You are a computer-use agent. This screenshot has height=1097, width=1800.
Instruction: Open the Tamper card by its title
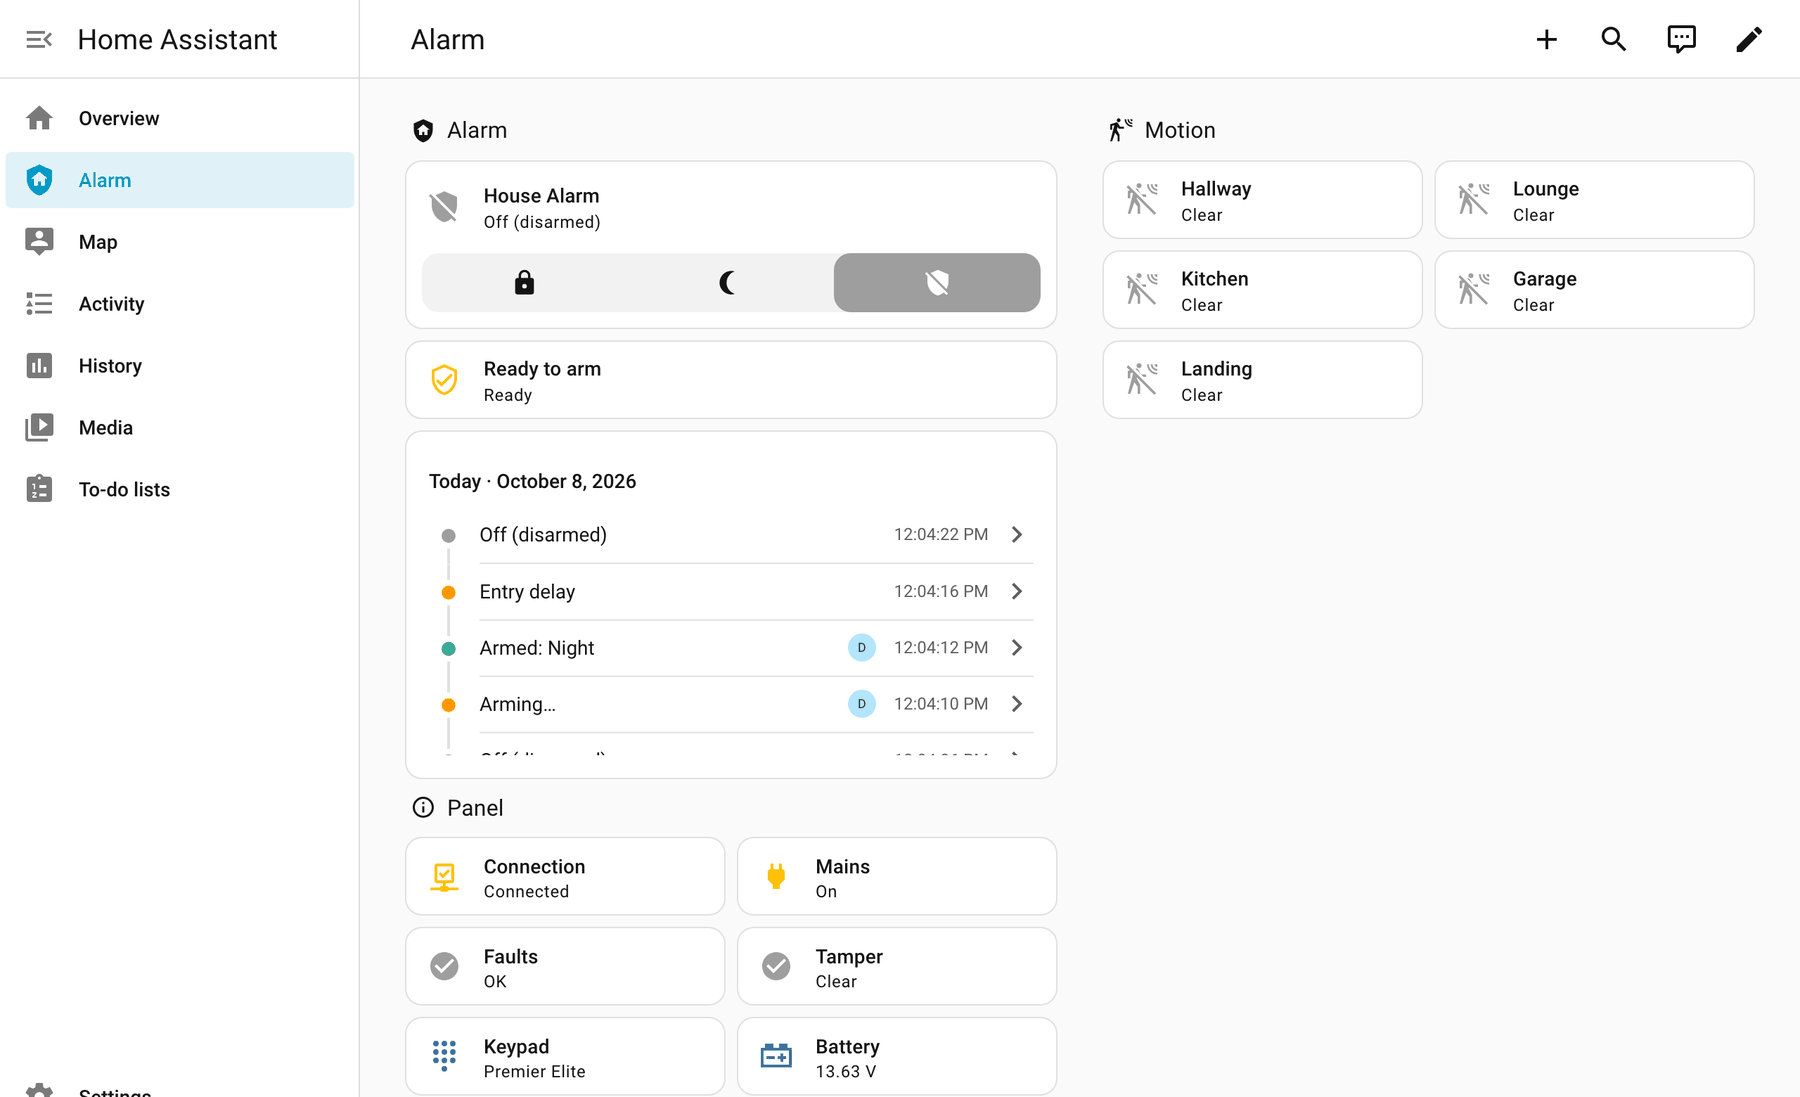(849, 957)
